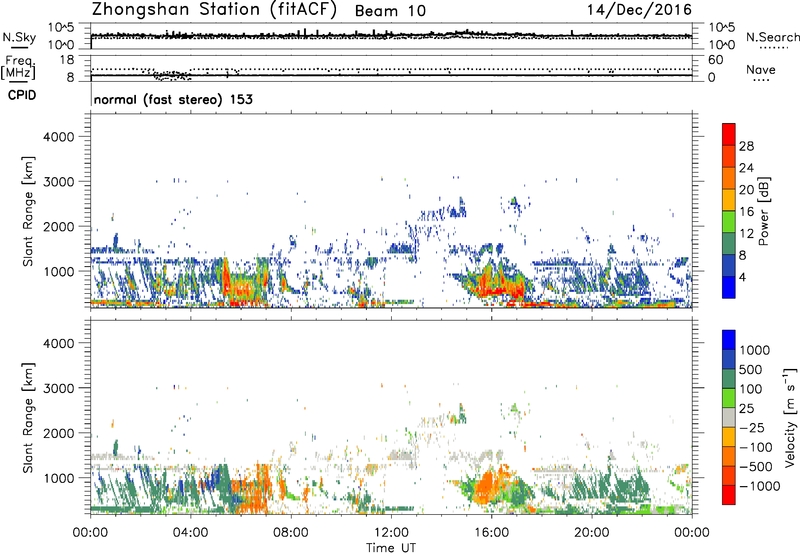The image size is (800, 554).
Task: Click the "1000" tick on the power panel
Action: tap(58, 271)
